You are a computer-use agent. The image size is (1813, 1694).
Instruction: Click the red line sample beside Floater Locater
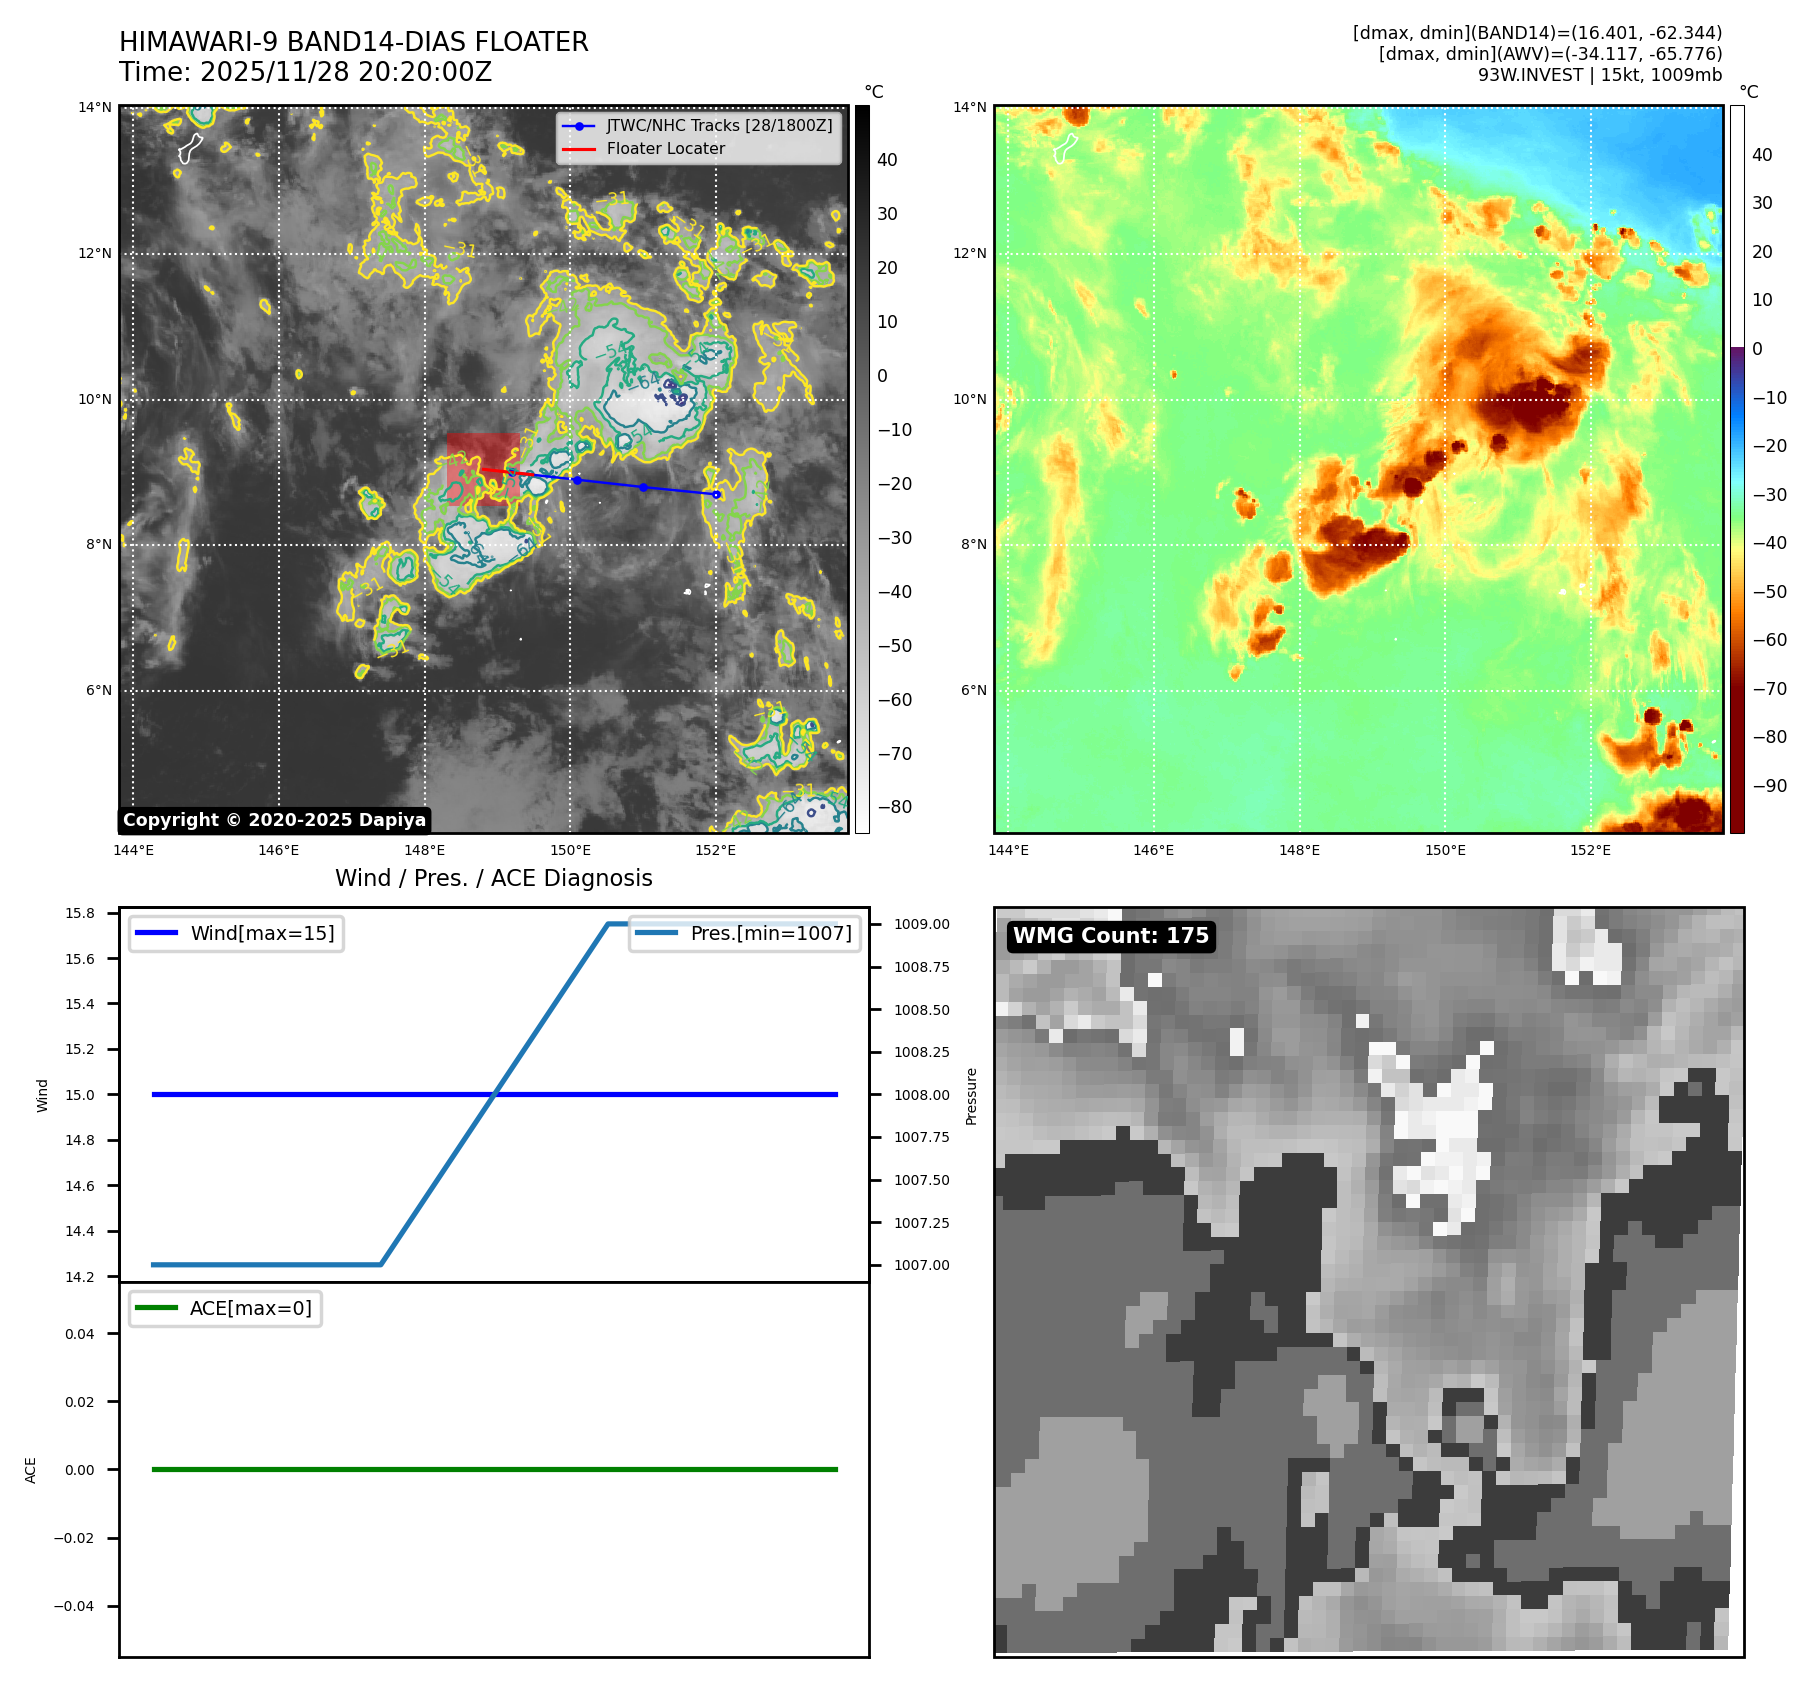[x=579, y=149]
